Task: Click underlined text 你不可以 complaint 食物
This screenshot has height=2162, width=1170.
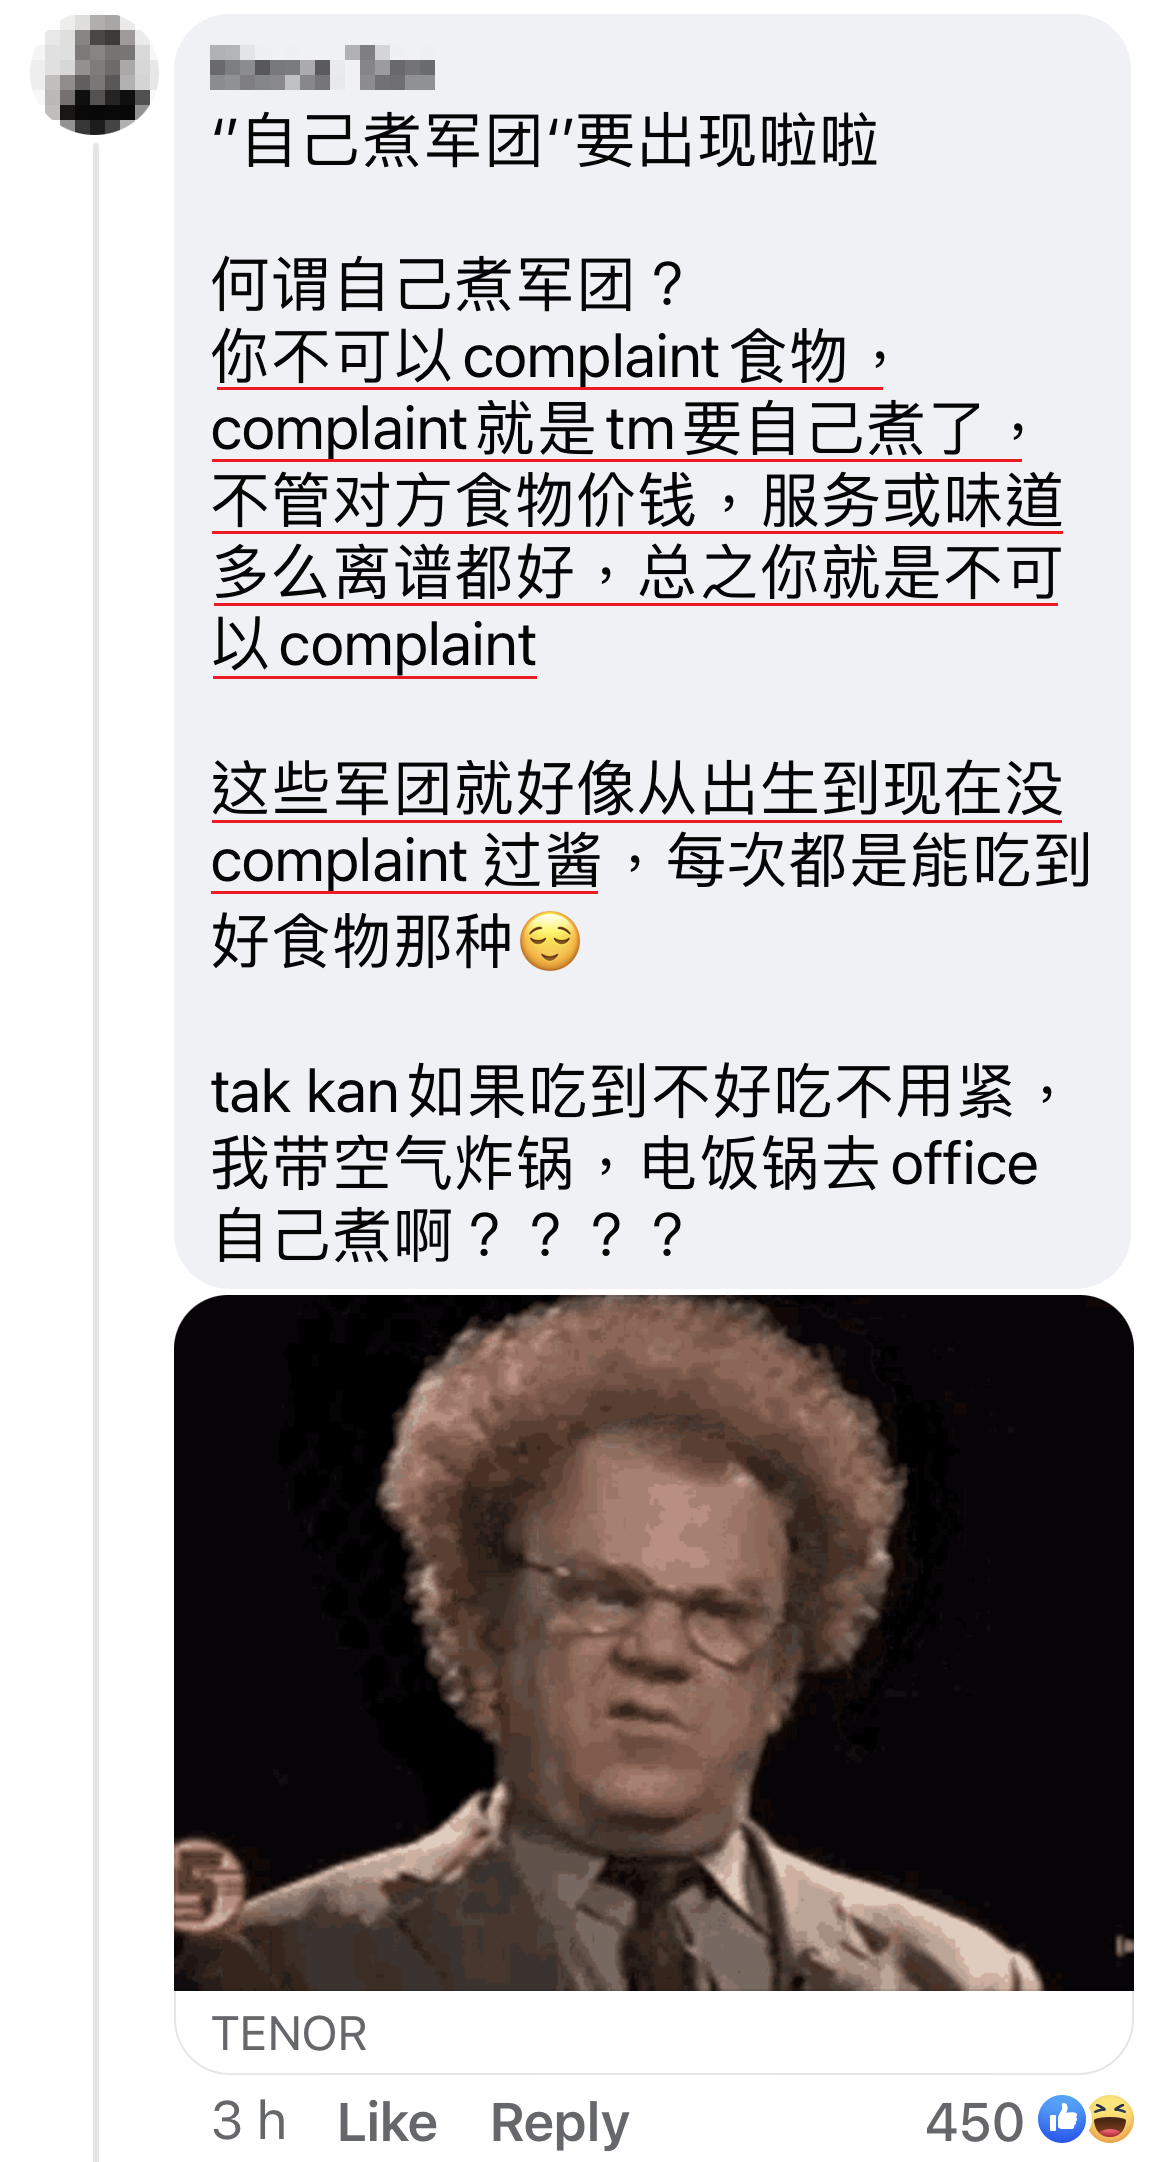Action: 529,356
